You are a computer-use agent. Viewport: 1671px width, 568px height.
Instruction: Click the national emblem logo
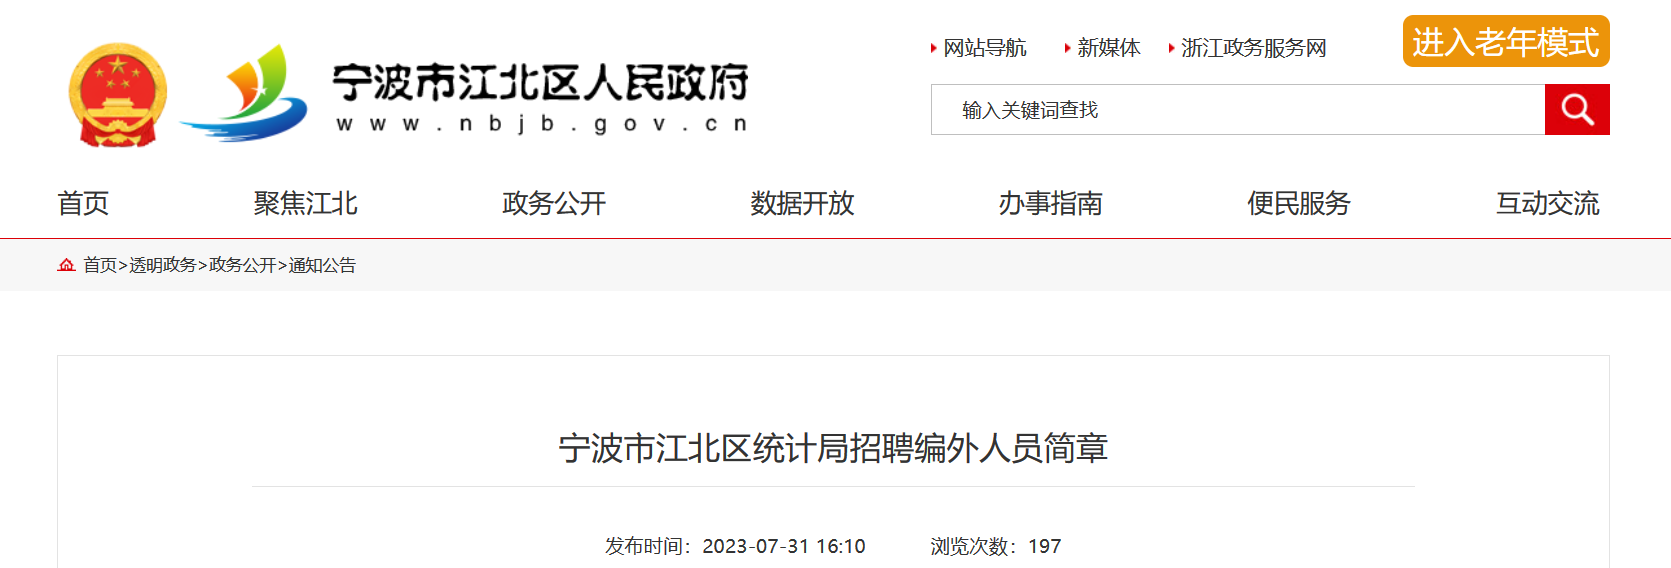pyautogui.click(x=117, y=95)
